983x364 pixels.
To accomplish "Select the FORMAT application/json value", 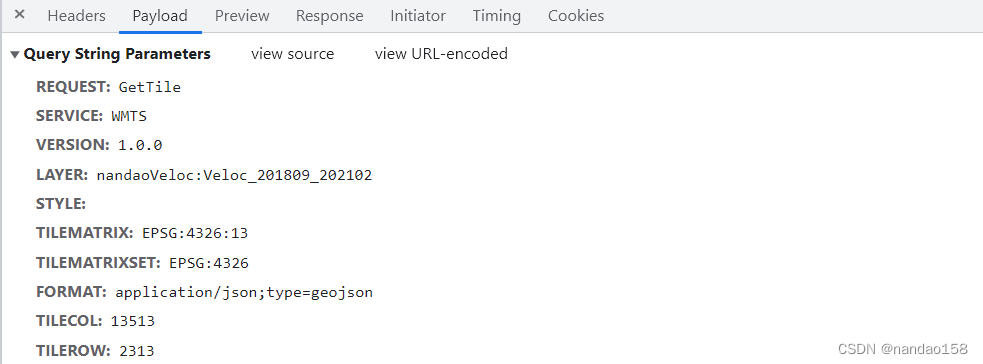I will tap(244, 292).
